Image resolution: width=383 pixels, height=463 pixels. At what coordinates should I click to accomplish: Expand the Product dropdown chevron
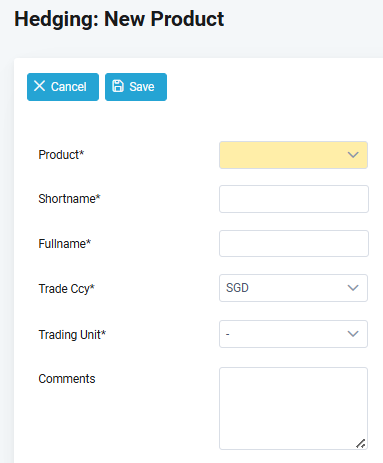click(x=353, y=155)
